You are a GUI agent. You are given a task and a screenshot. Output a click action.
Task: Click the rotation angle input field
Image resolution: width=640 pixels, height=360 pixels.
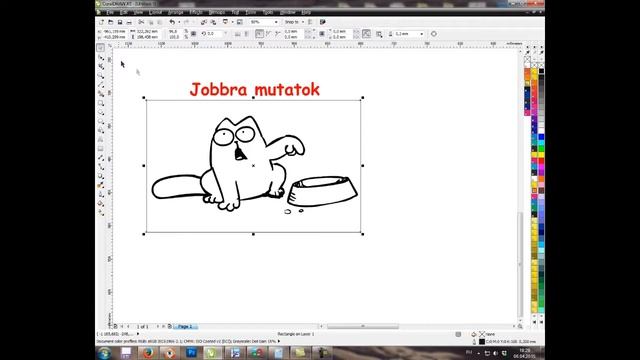pos(215,34)
